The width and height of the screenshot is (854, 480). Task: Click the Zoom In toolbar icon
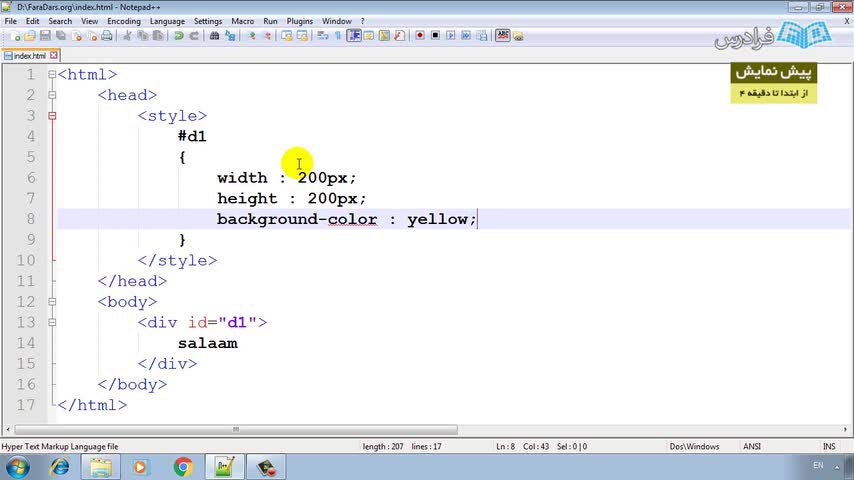[x=252, y=36]
